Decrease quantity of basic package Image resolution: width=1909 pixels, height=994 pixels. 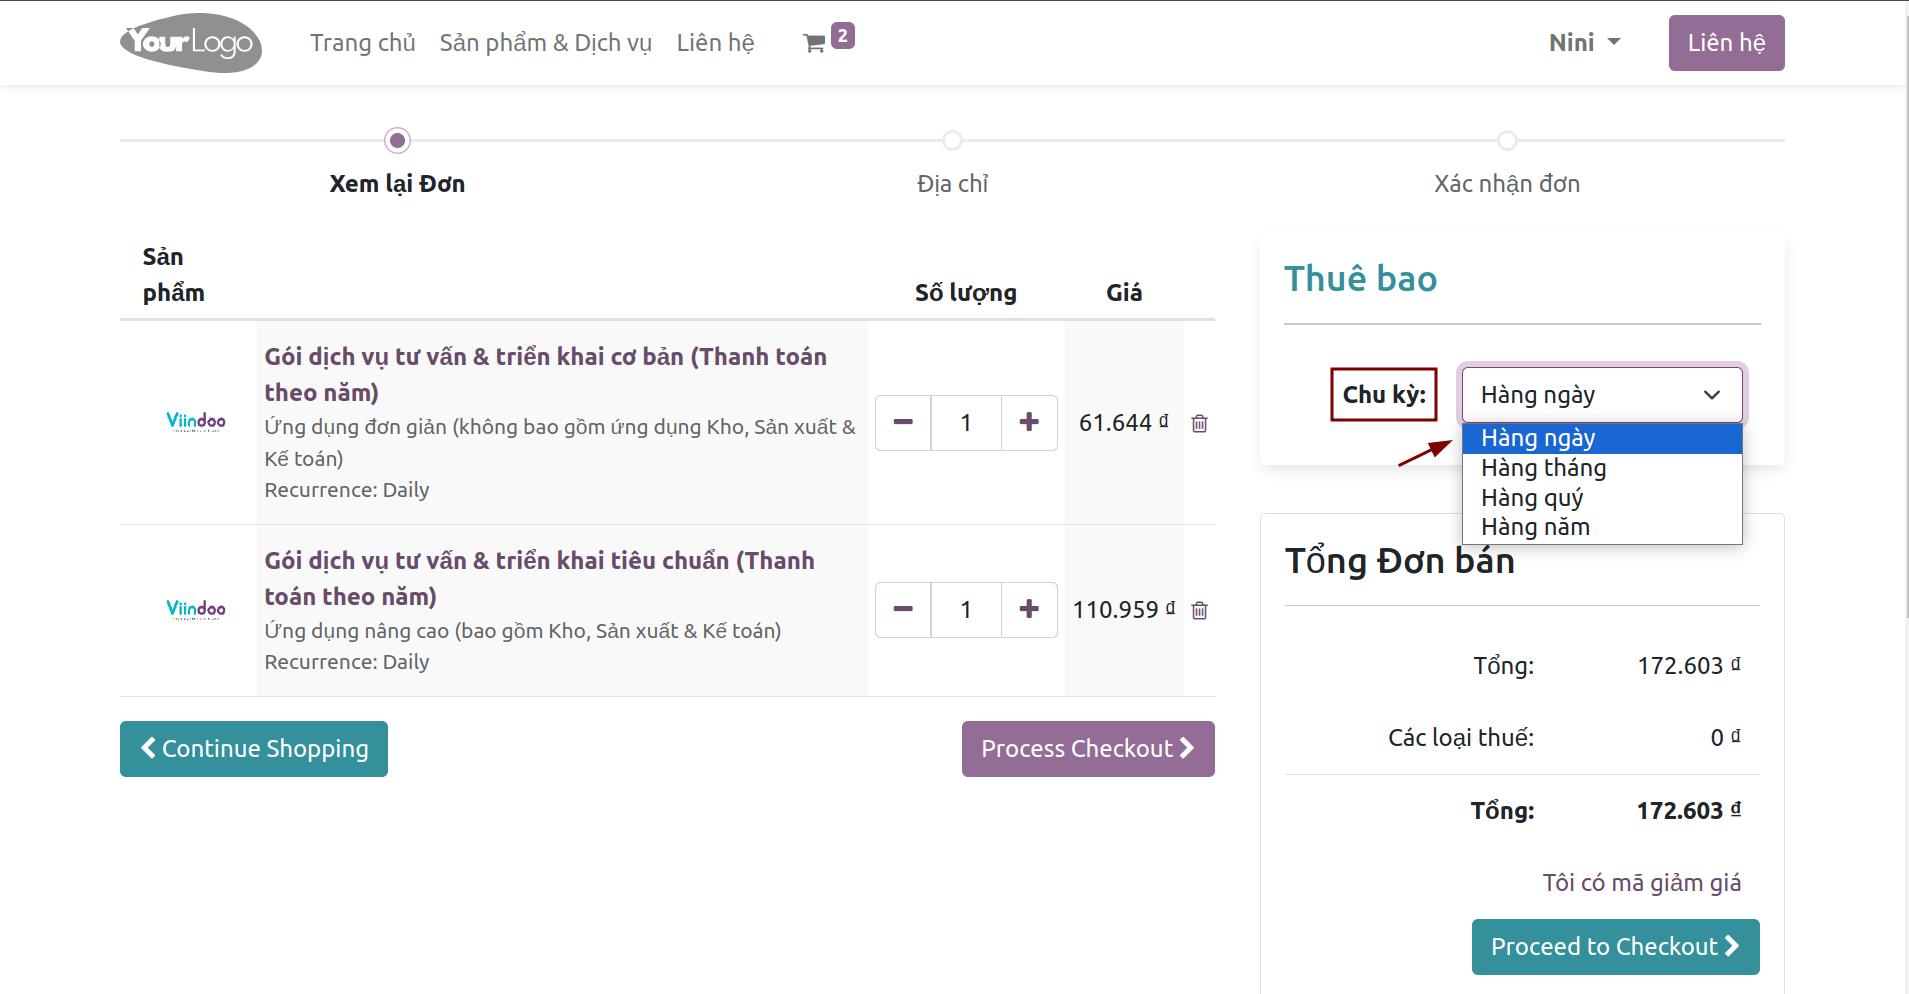pyautogui.click(x=903, y=423)
